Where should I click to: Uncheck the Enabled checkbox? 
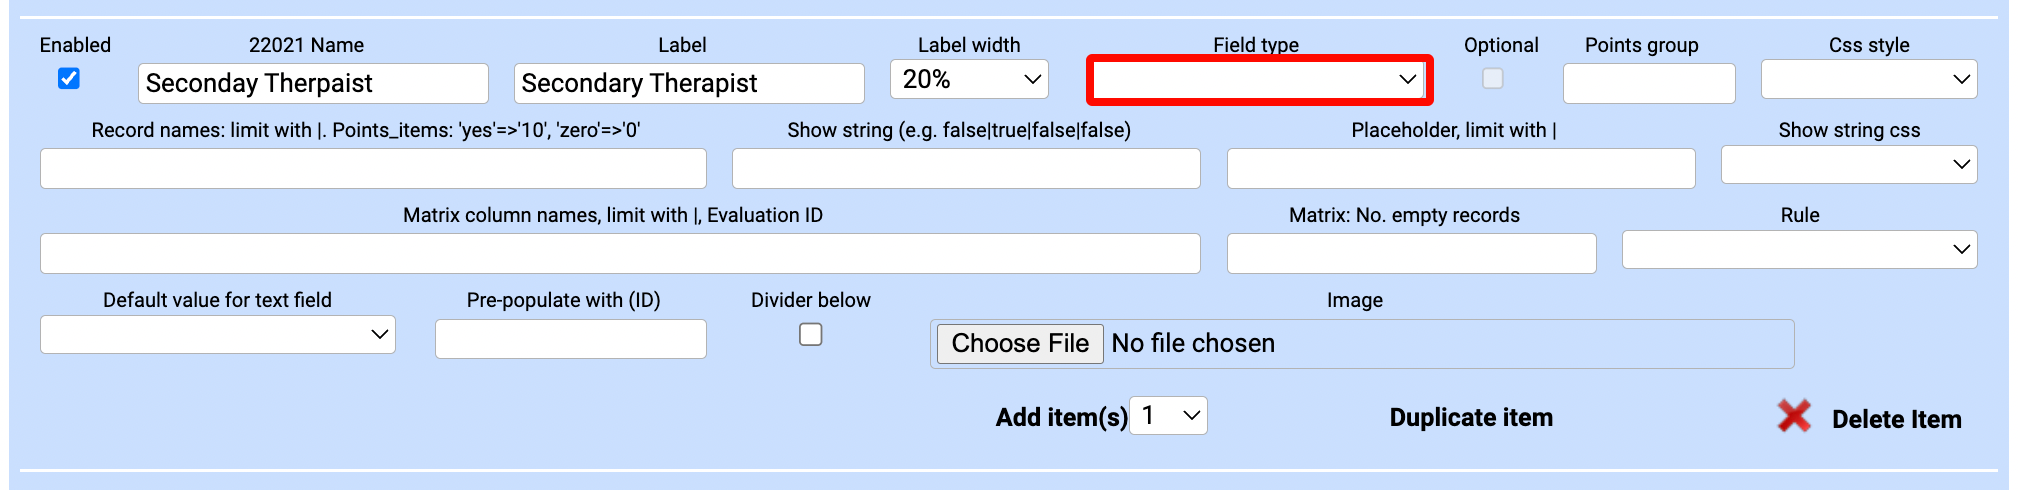point(69,78)
